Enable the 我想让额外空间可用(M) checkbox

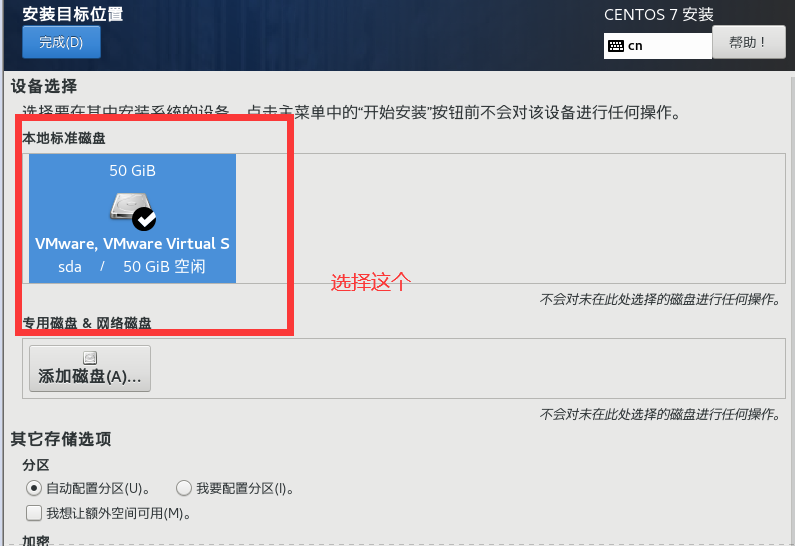34,513
